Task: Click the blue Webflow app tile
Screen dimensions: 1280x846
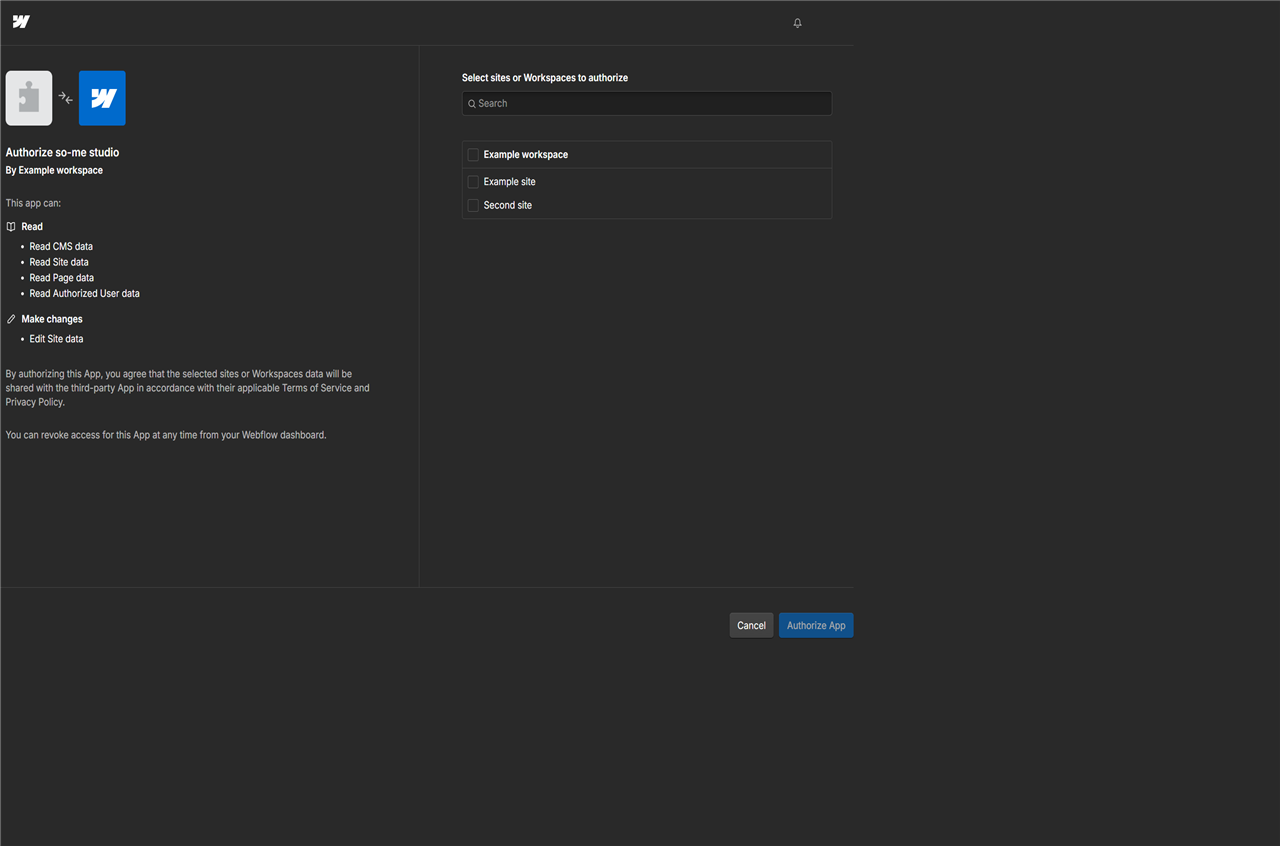Action: pos(102,98)
